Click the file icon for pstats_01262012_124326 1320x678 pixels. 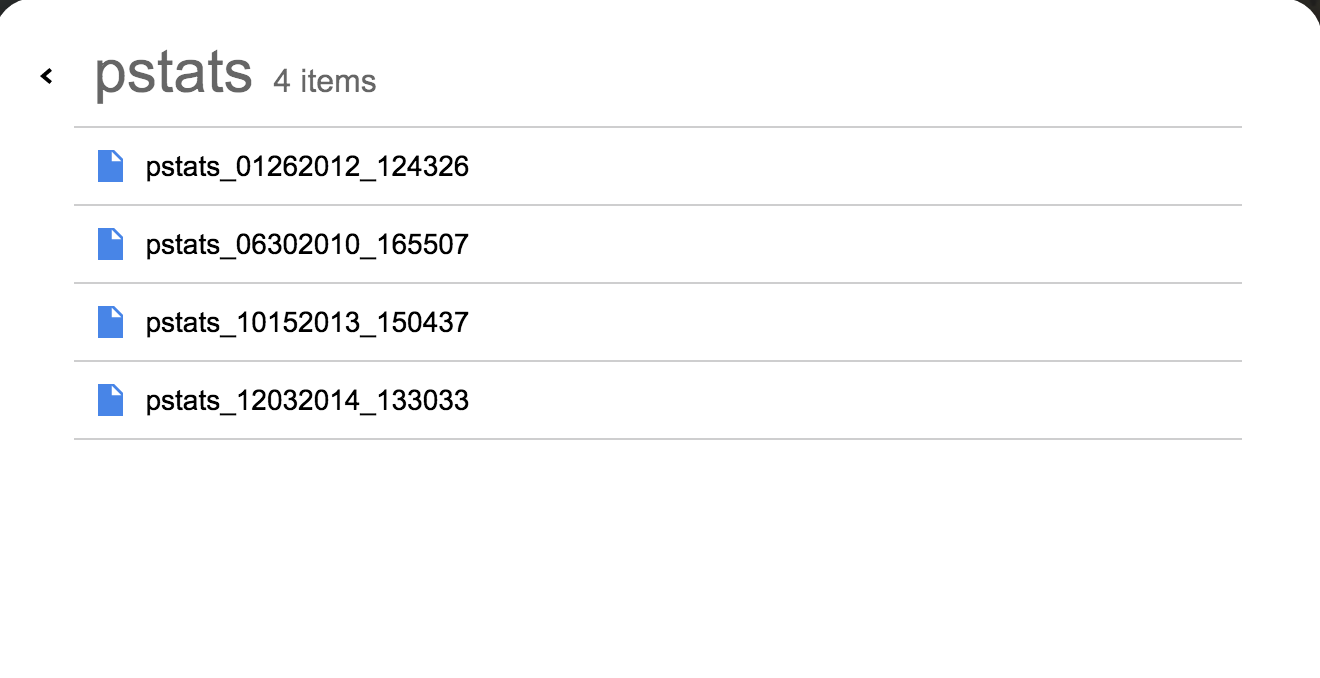[110, 166]
